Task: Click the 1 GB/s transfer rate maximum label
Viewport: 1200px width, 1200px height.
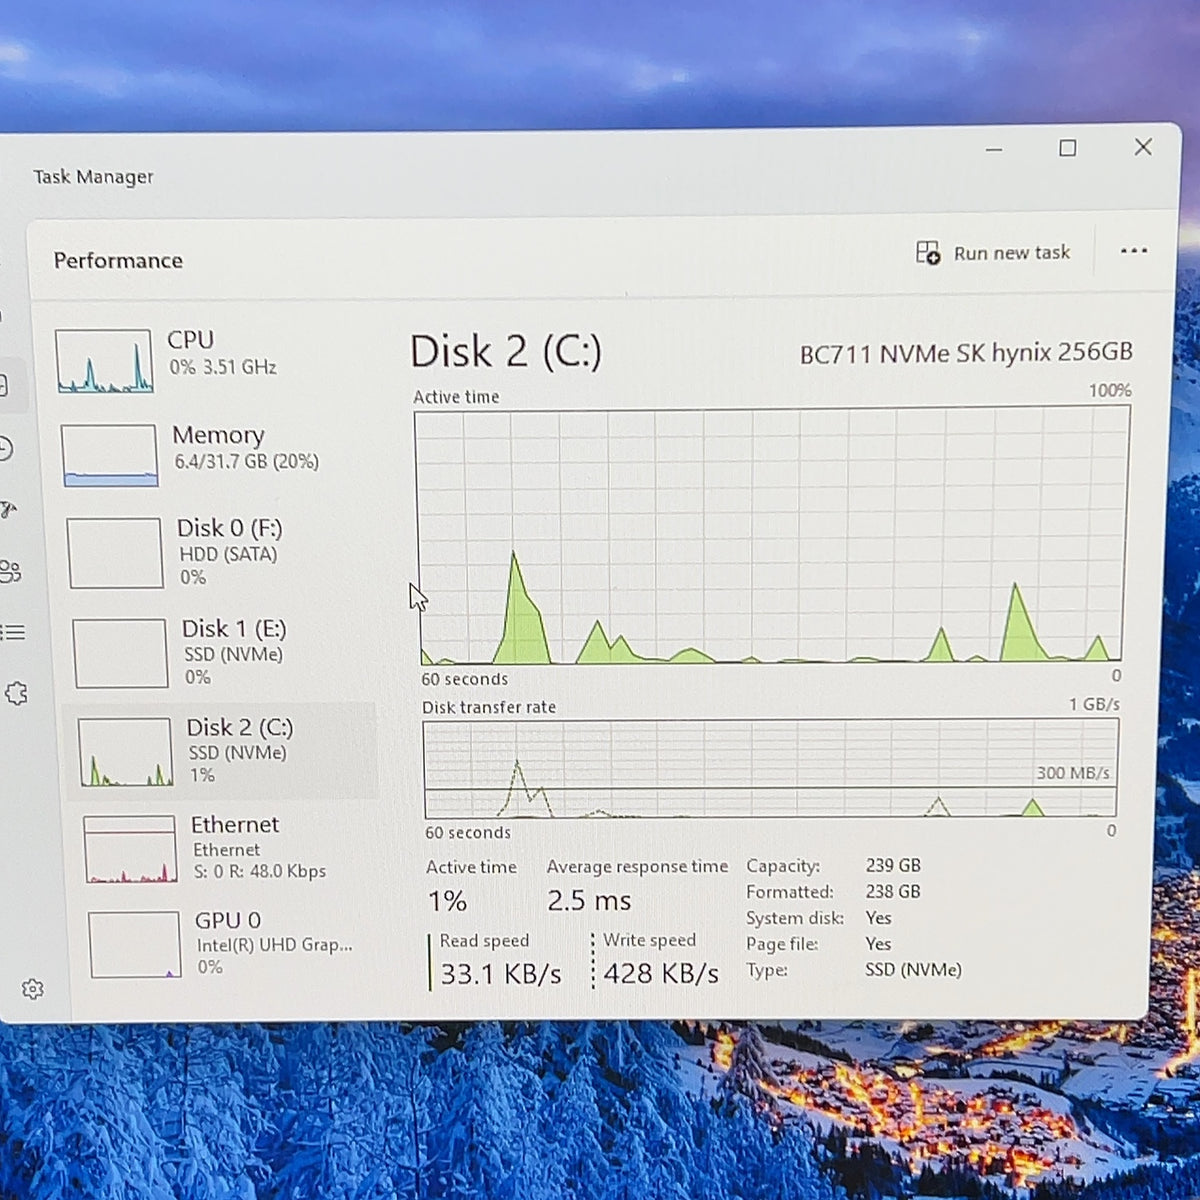Action: [1094, 704]
